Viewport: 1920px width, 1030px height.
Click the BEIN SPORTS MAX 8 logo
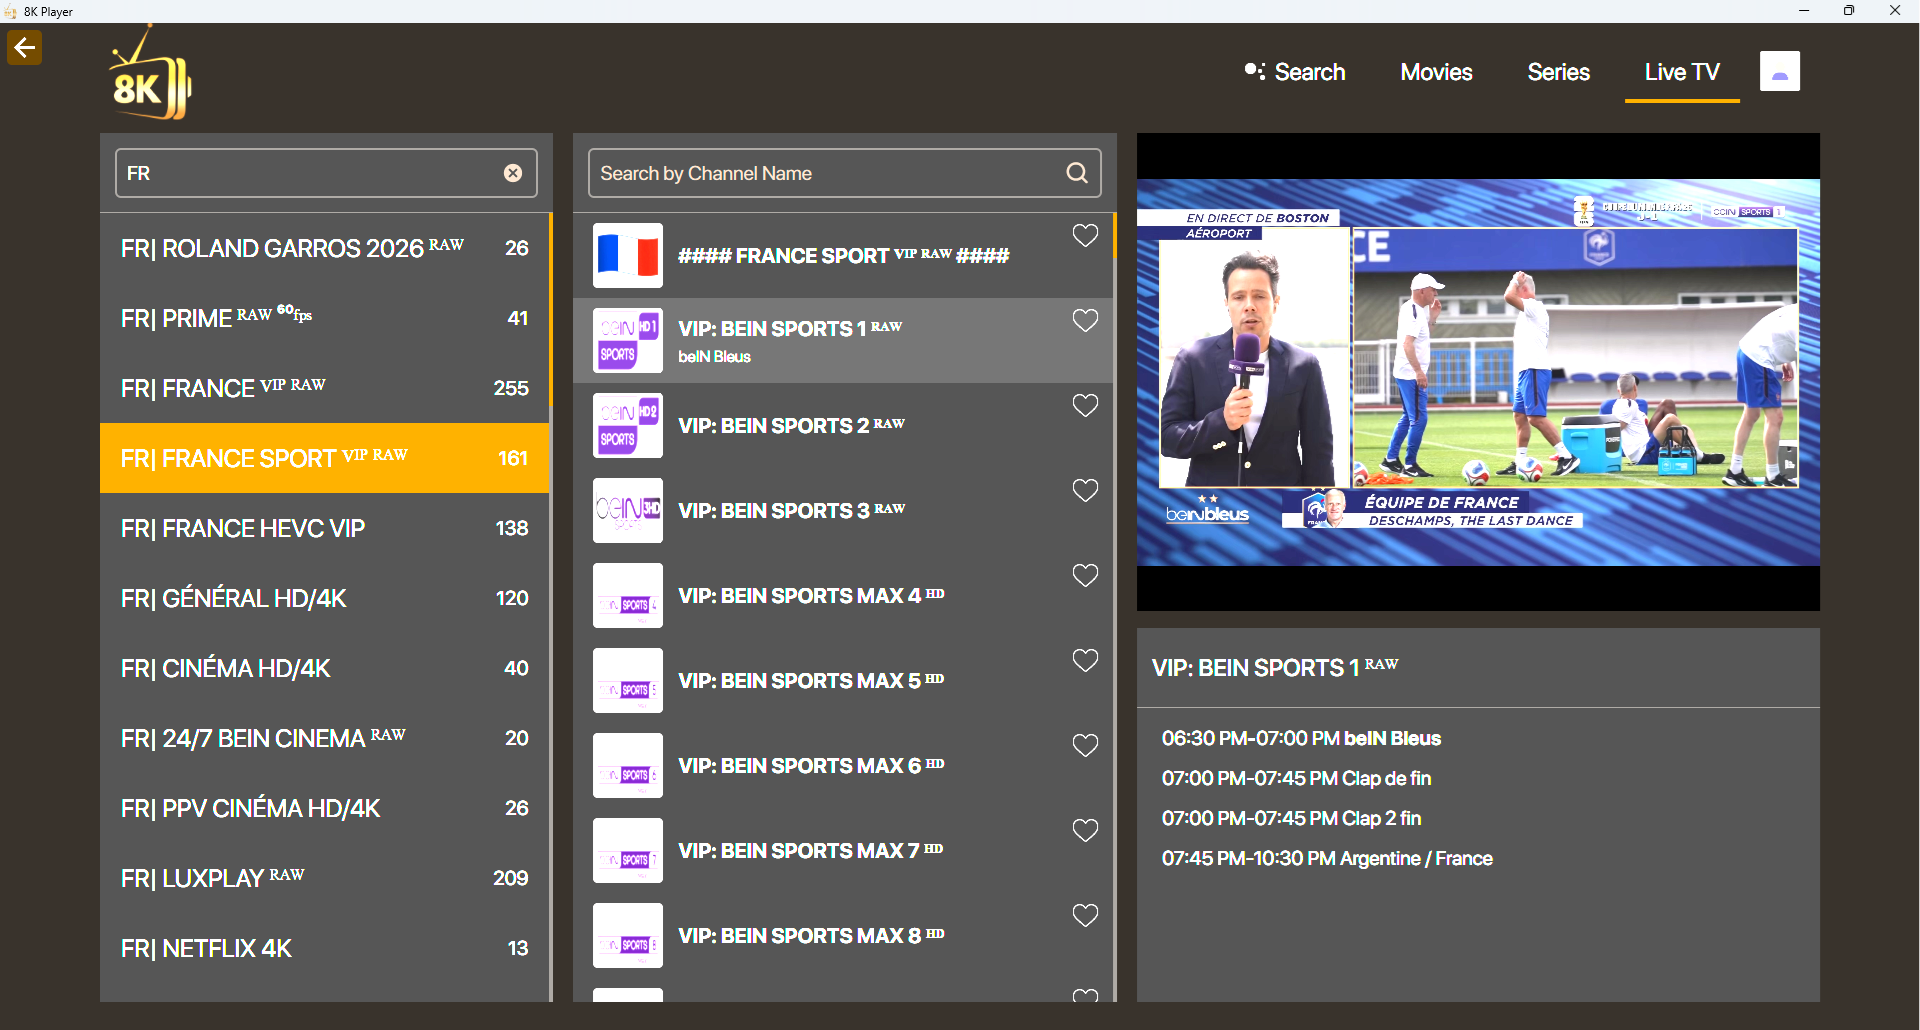pyautogui.click(x=628, y=935)
